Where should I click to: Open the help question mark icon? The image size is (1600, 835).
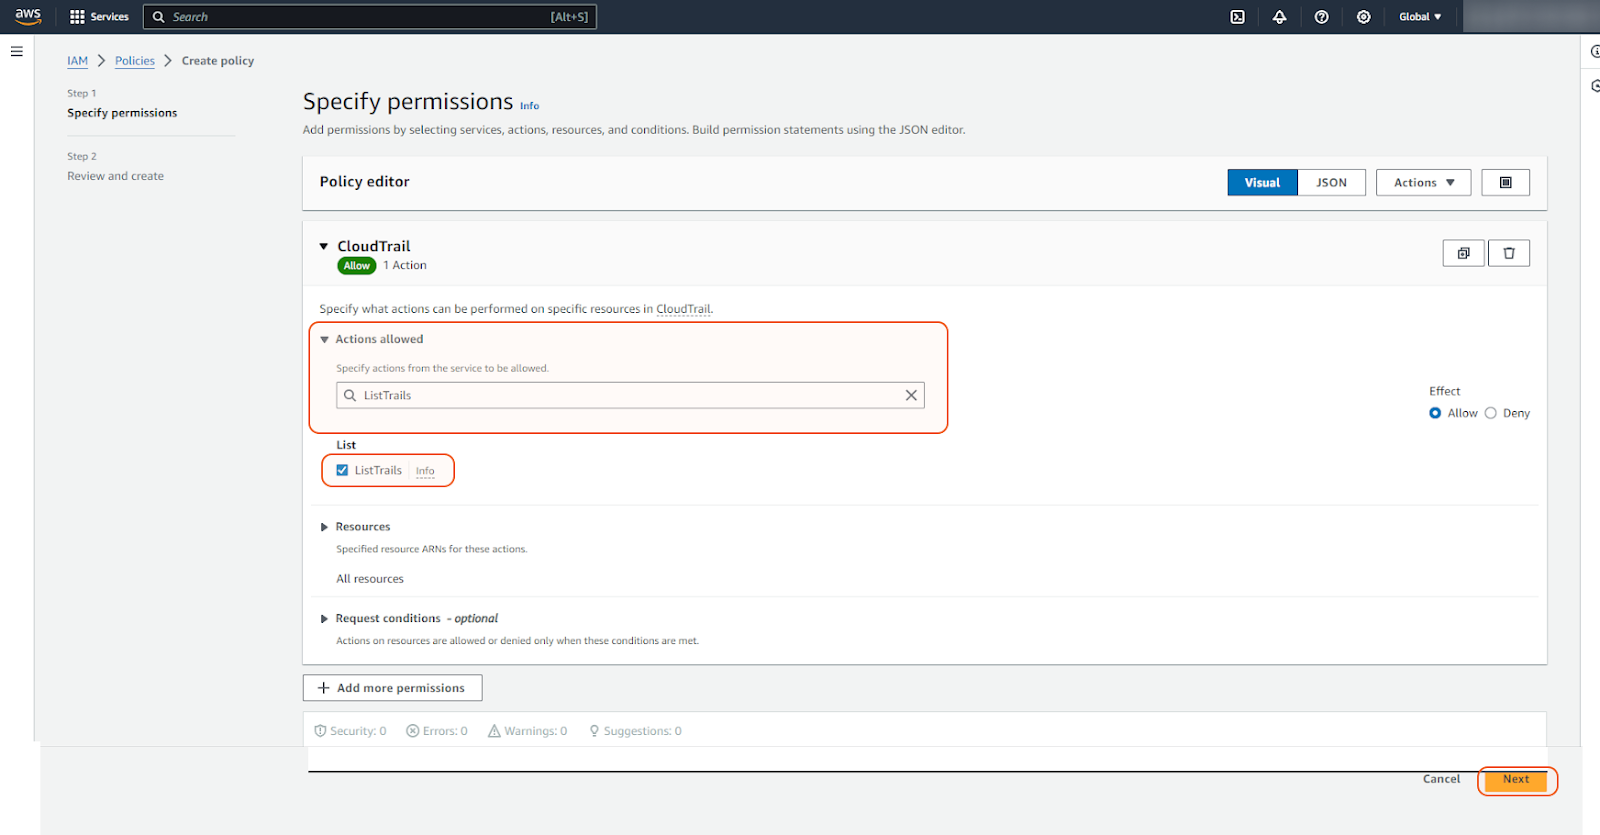(1321, 17)
